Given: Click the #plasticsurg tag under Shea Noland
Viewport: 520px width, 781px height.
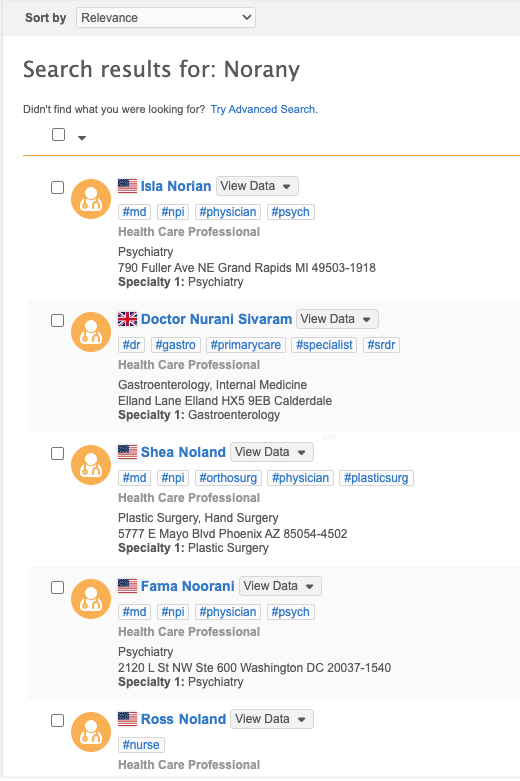Looking at the screenshot, I should pos(376,478).
